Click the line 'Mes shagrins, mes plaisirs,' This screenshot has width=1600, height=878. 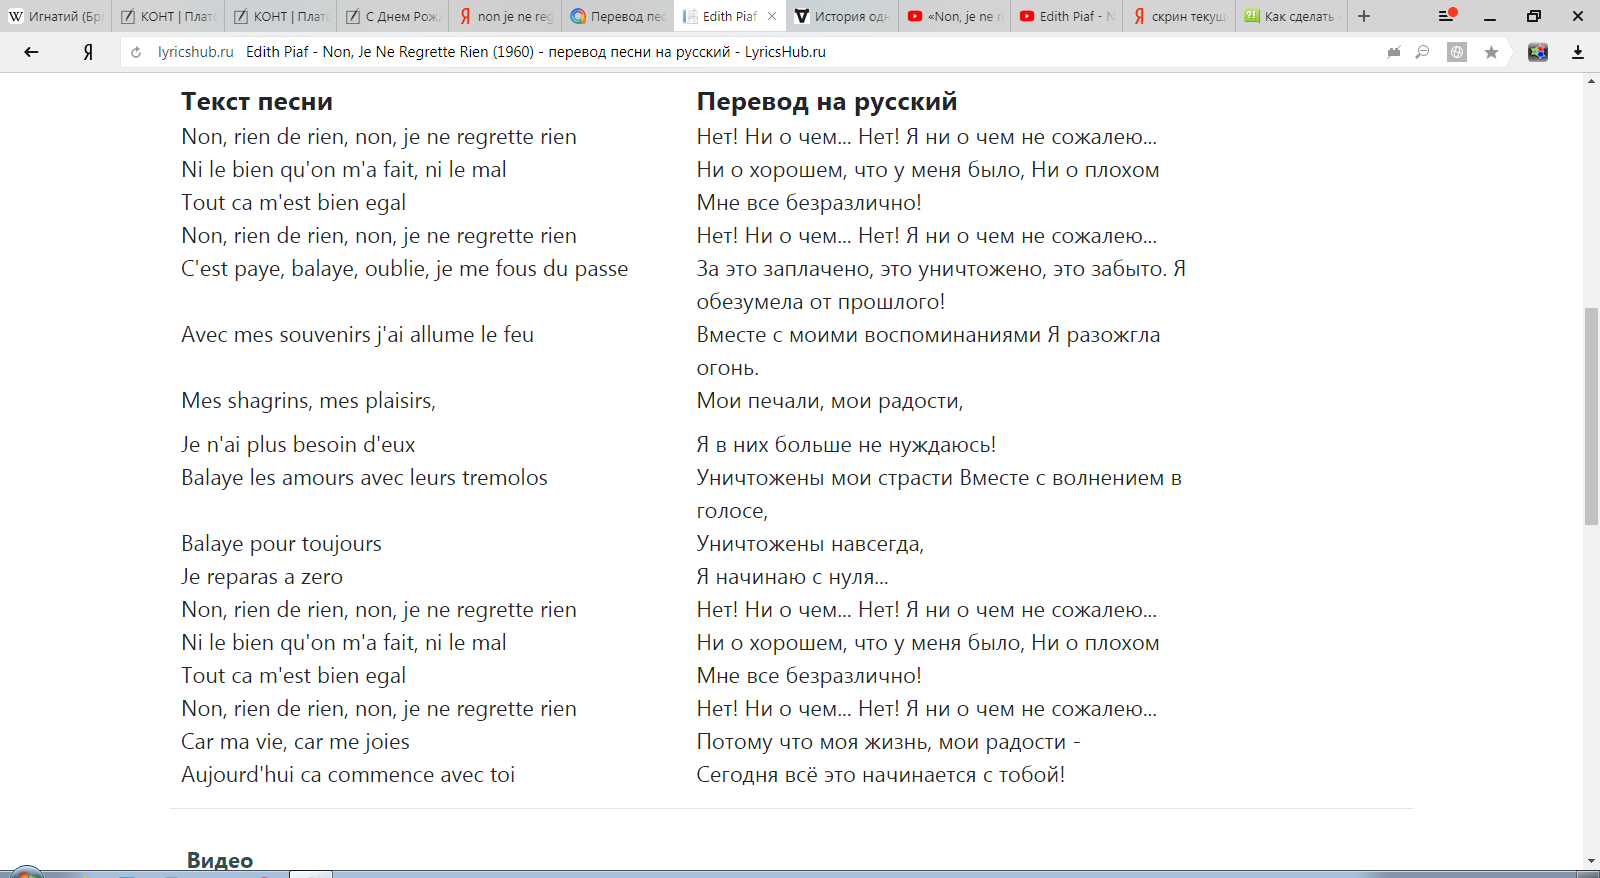[308, 401]
